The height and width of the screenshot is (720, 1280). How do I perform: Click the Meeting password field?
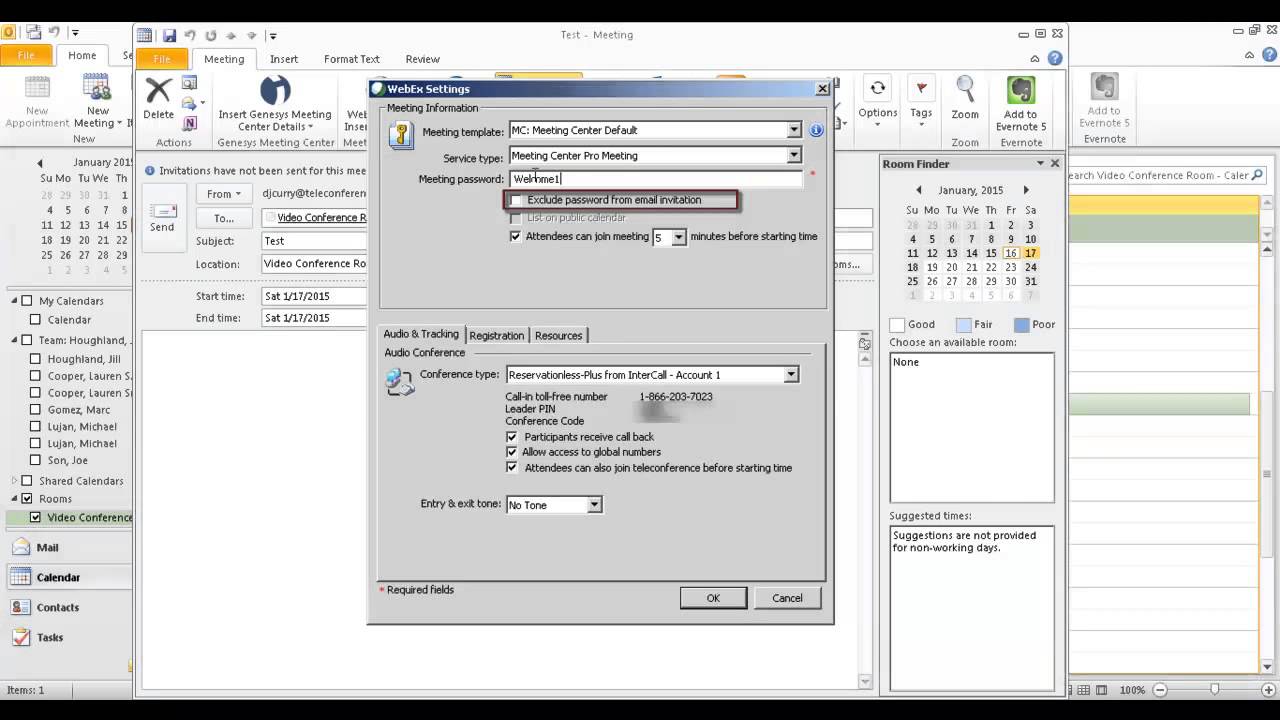tap(656, 179)
